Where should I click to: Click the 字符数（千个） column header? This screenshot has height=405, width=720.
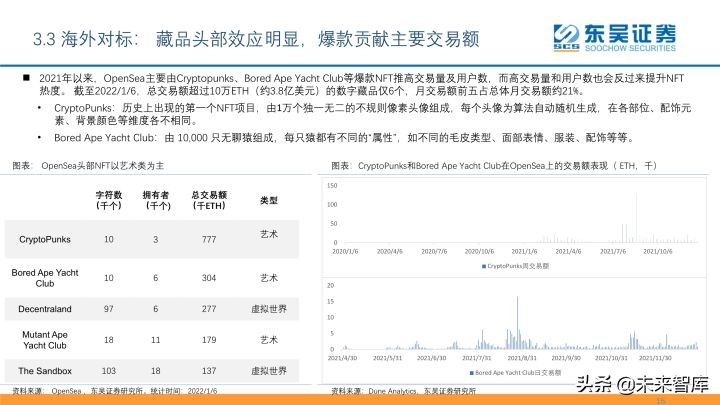tap(109, 200)
